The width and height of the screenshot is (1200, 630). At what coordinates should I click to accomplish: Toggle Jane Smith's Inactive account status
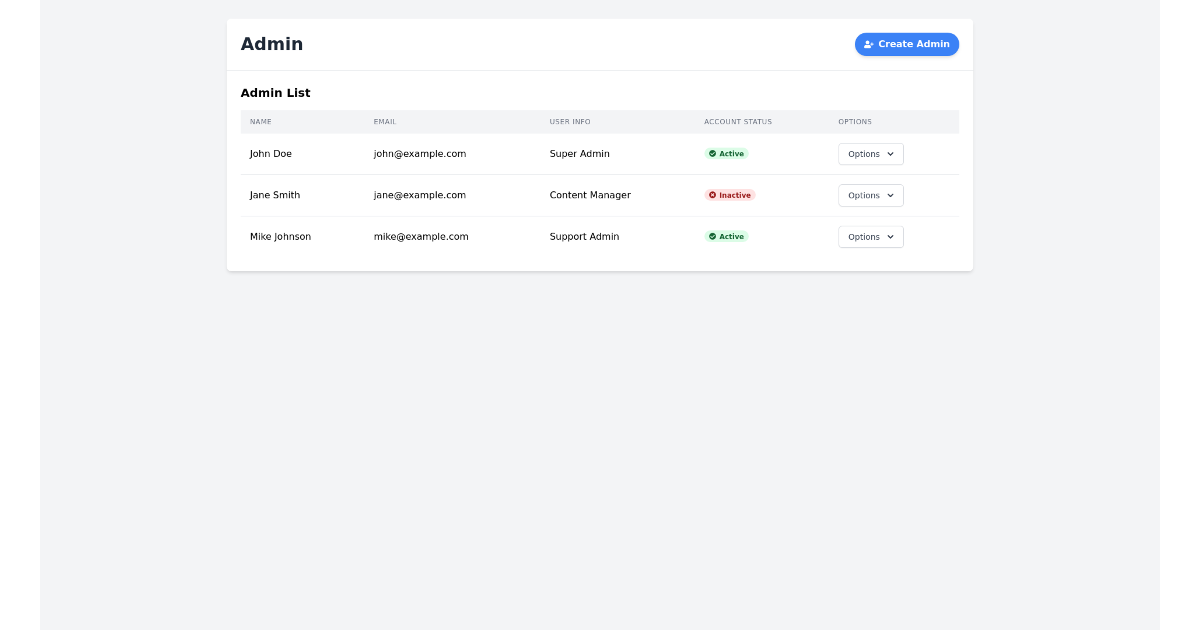click(730, 195)
